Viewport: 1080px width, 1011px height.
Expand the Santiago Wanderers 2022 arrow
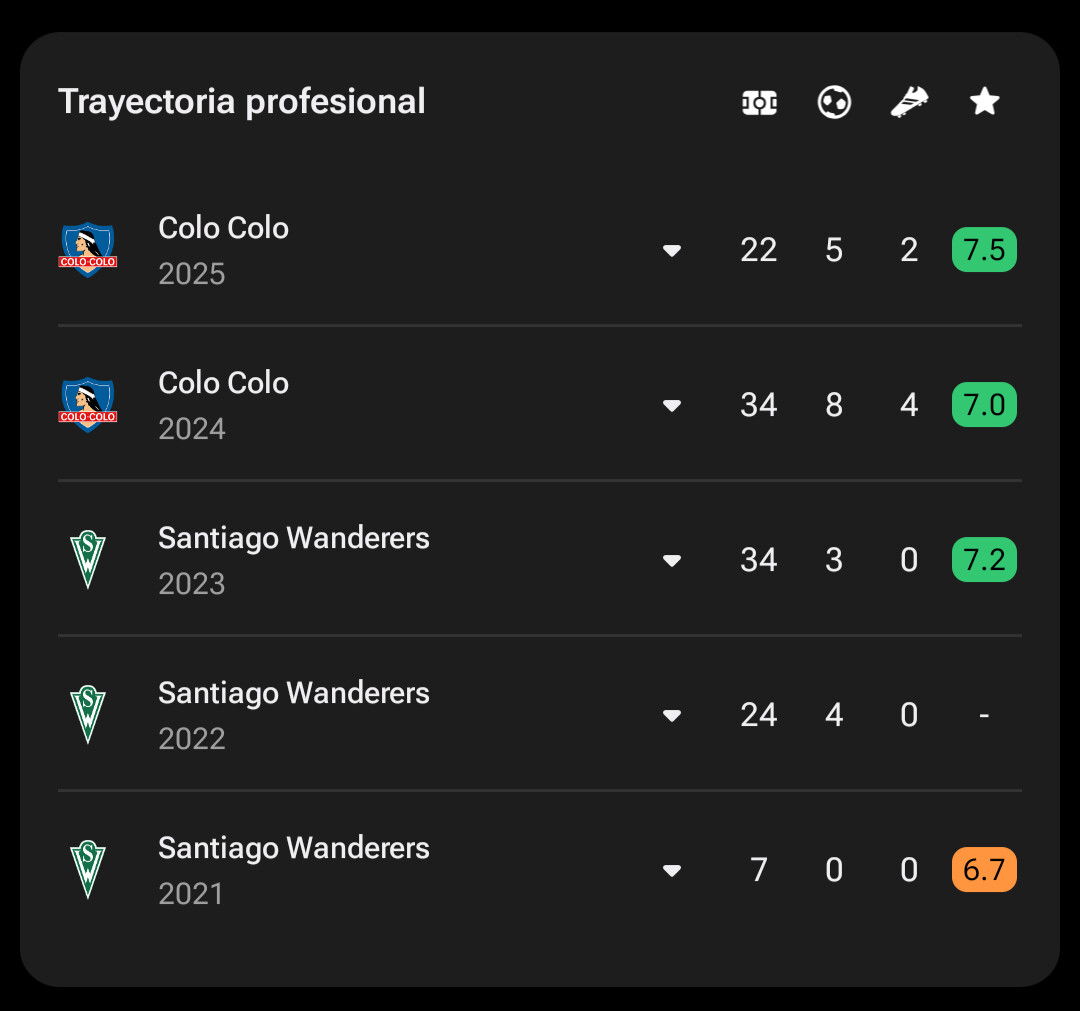point(672,715)
